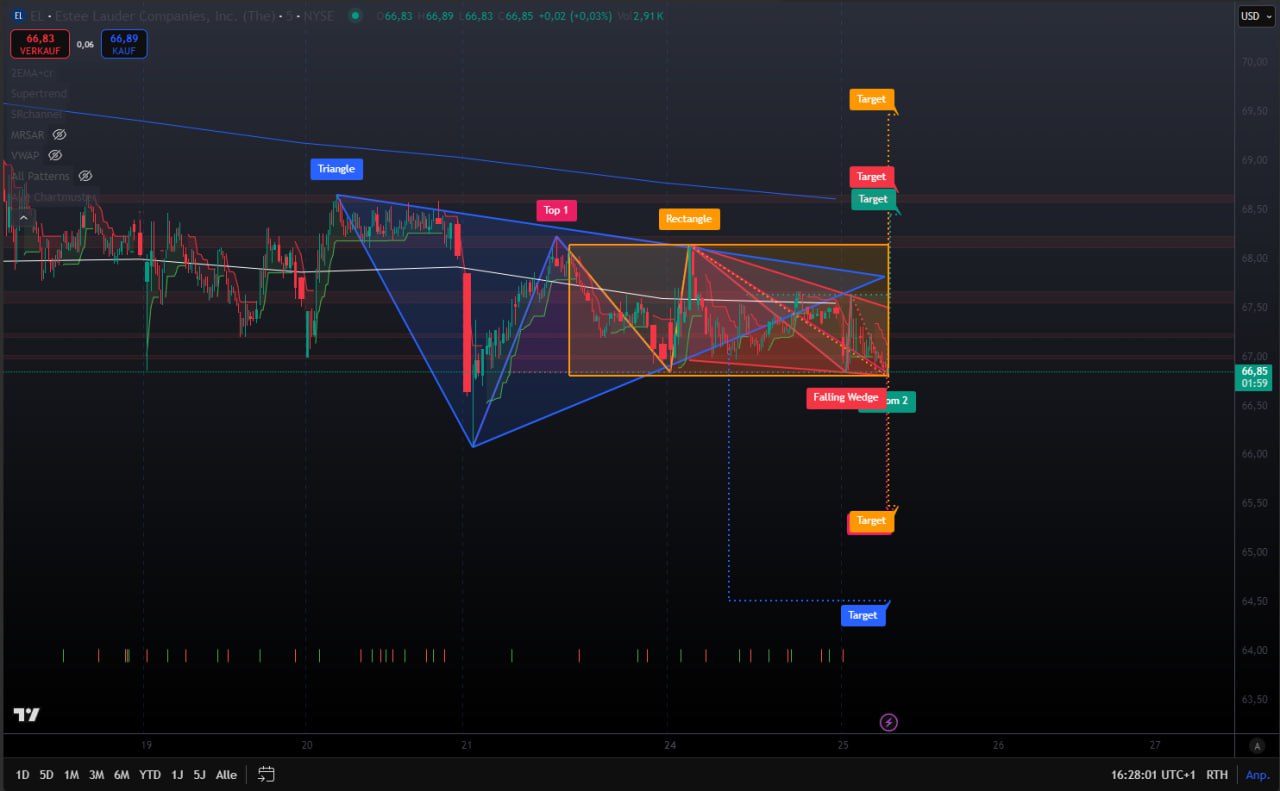Click the TradingView logo icon
Screen dimensions: 1280x791
coord(26,714)
